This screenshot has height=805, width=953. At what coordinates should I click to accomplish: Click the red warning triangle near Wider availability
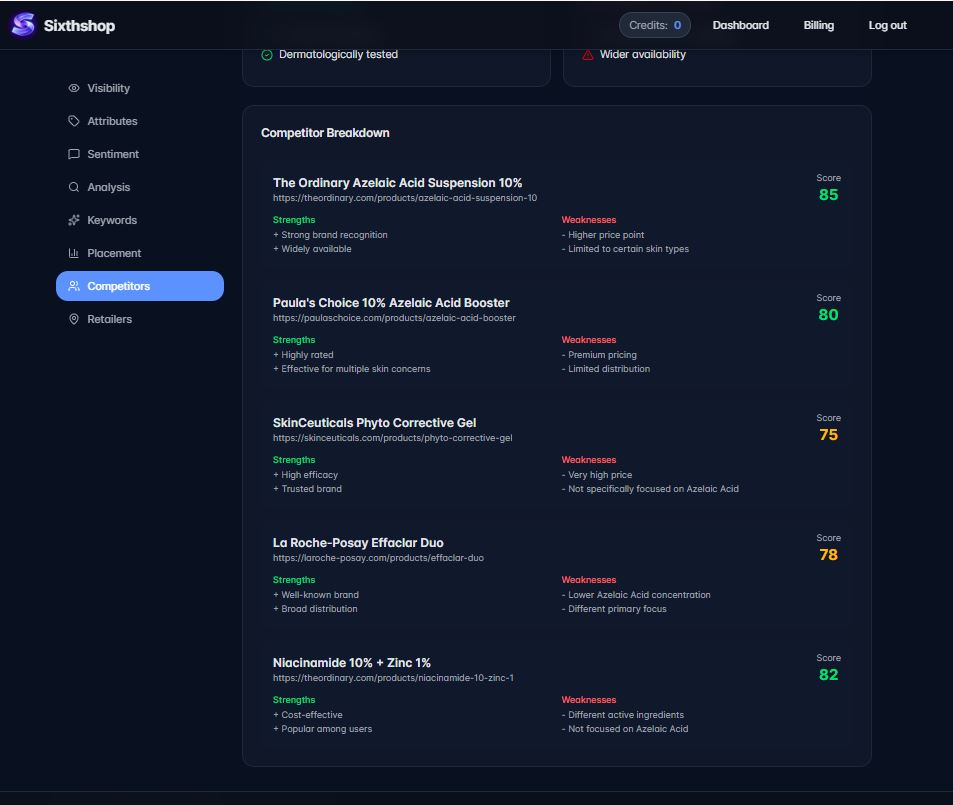click(586, 56)
